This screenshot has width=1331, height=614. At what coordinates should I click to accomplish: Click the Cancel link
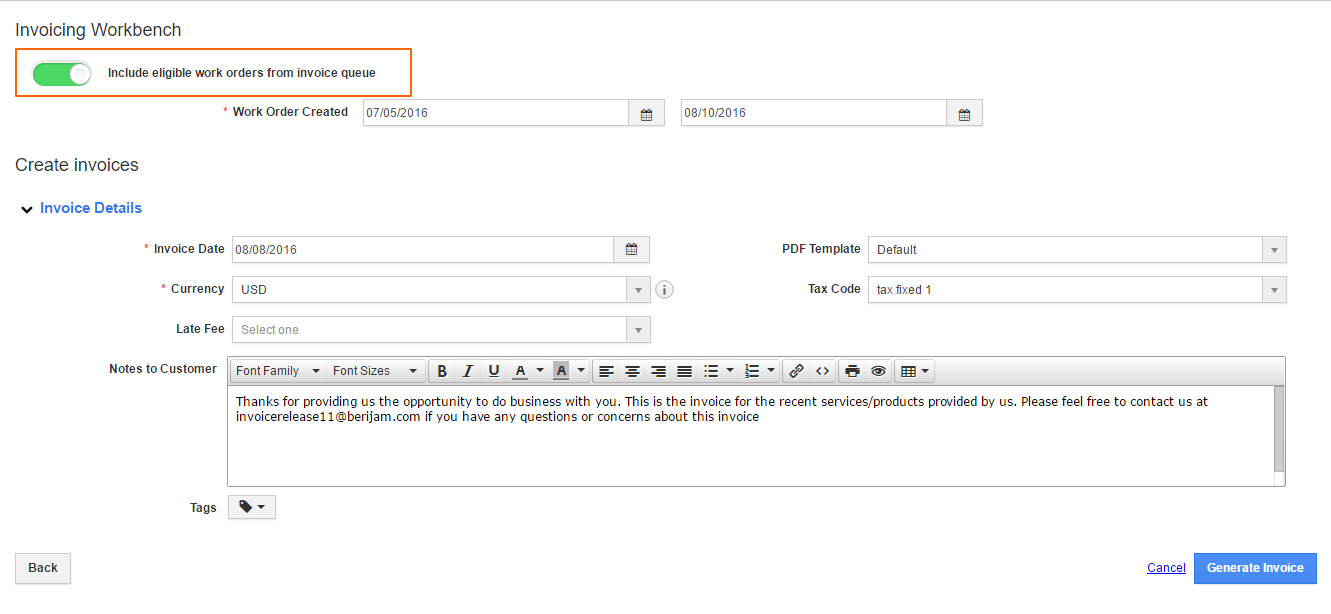(x=1166, y=568)
